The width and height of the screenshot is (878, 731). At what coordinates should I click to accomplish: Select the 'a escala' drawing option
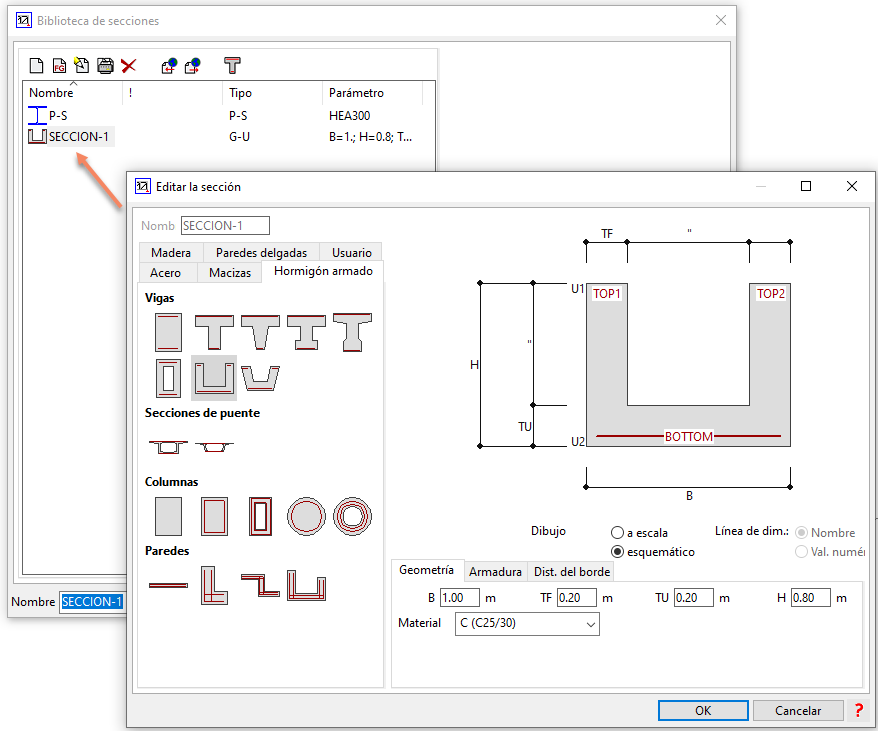pyautogui.click(x=617, y=532)
